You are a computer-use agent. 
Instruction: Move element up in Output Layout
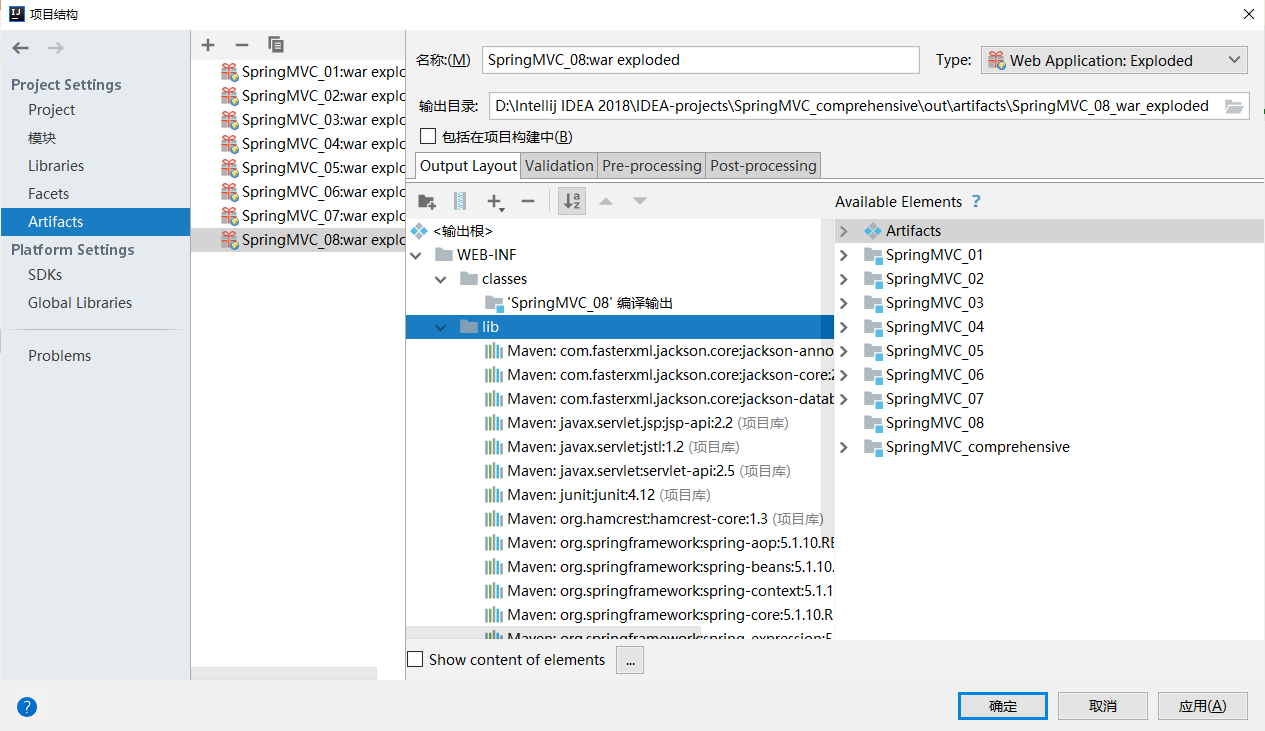point(605,201)
